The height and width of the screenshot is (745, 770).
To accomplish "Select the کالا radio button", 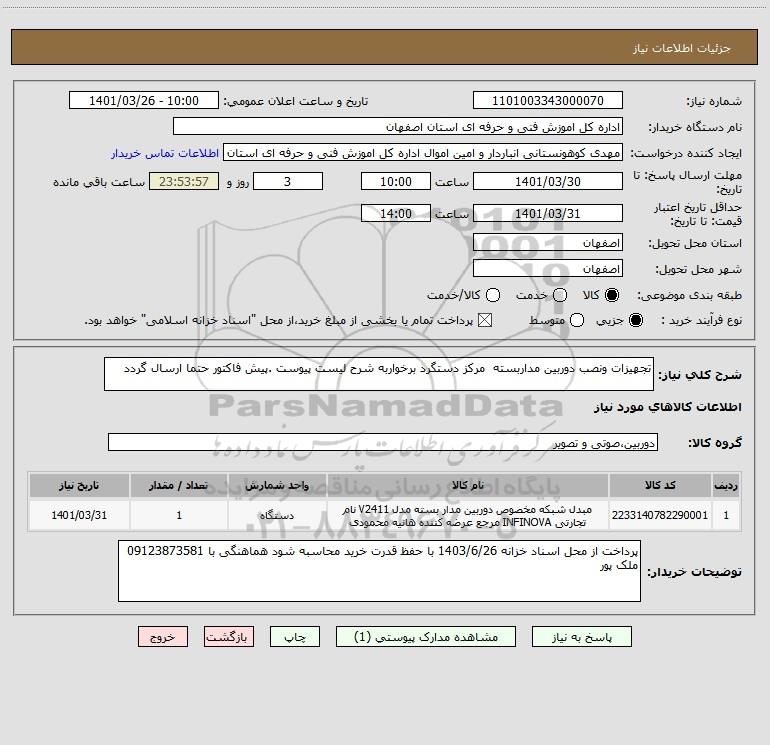I will click(611, 295).
